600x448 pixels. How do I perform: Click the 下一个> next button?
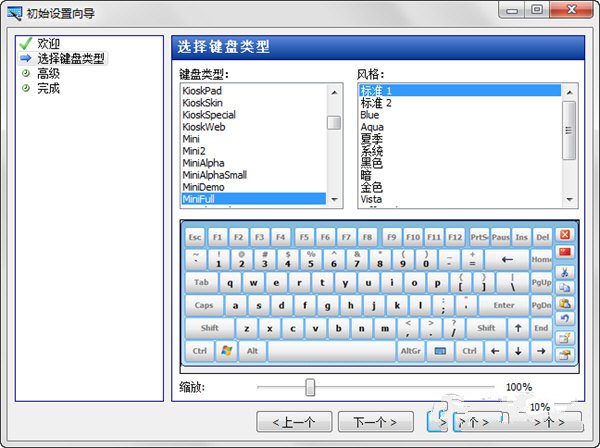tap(375, 422)
